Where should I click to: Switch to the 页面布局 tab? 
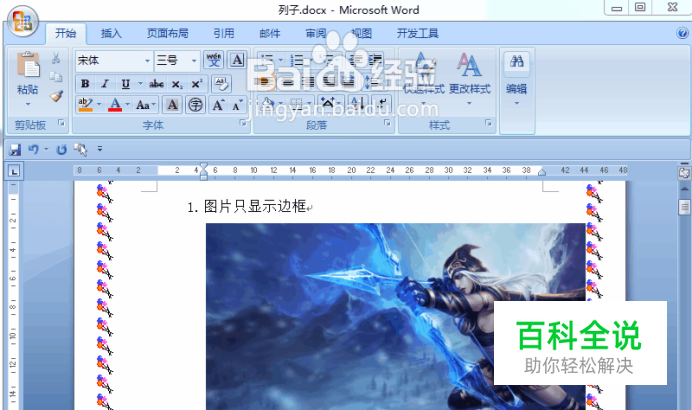(x=167, y=34)
